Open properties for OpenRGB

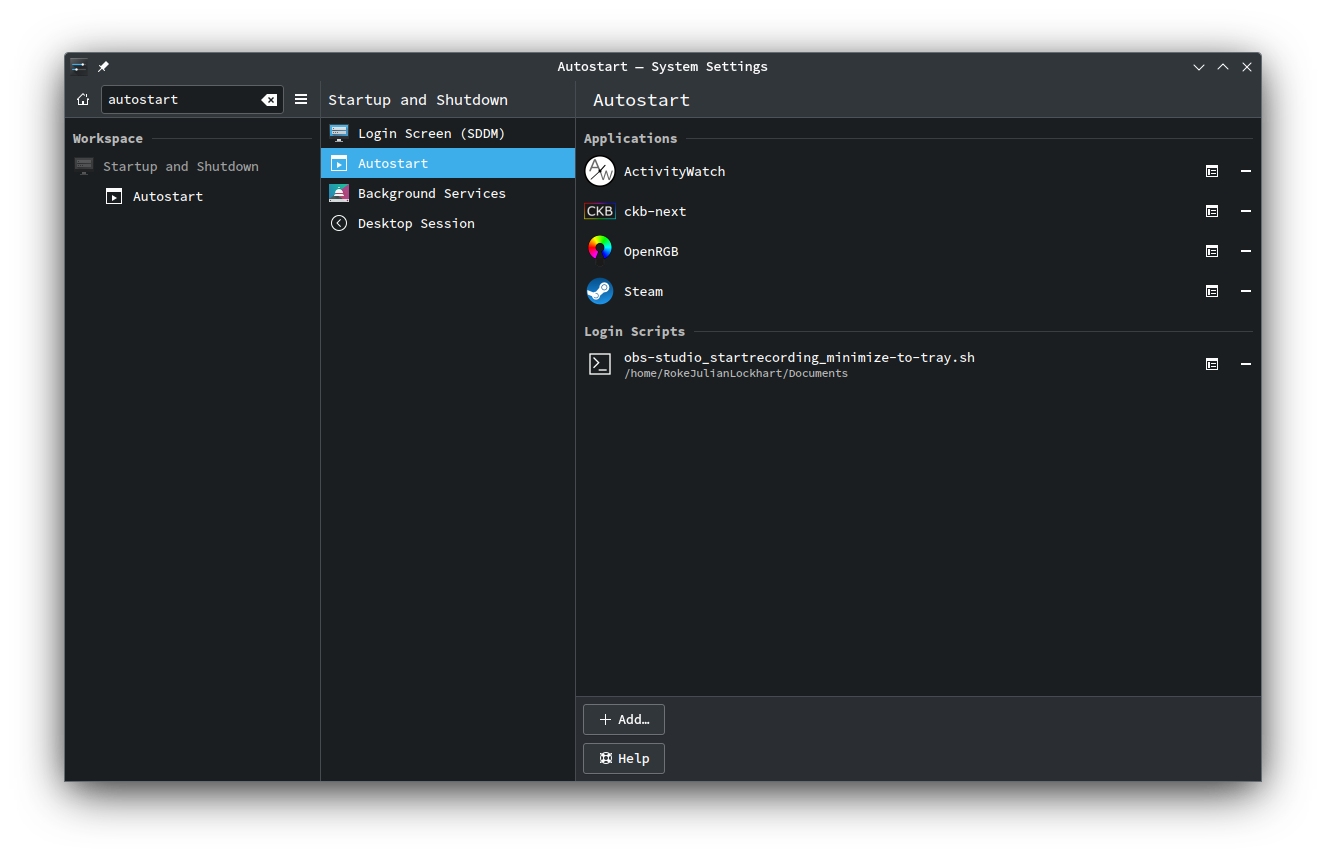(1212, 251)
